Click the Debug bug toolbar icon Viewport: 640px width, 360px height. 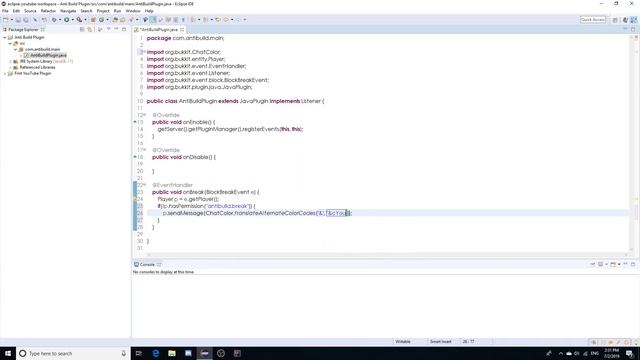54,20
